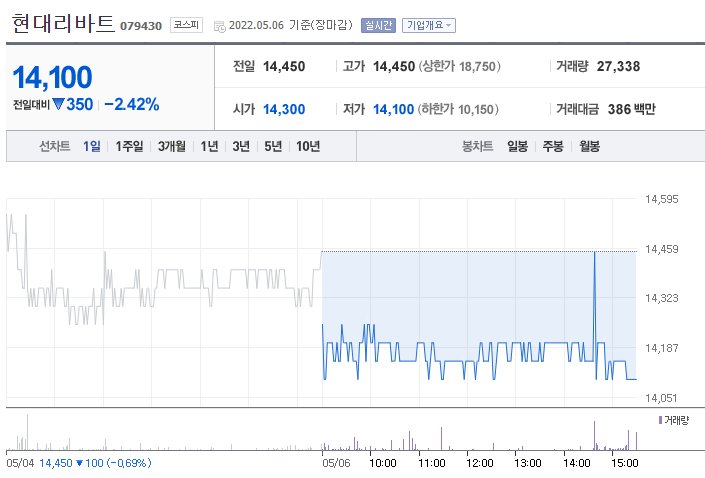The image size is (705, 478).
Task: Click the 현대리바트 stock name heading
Action: (62, 23)
